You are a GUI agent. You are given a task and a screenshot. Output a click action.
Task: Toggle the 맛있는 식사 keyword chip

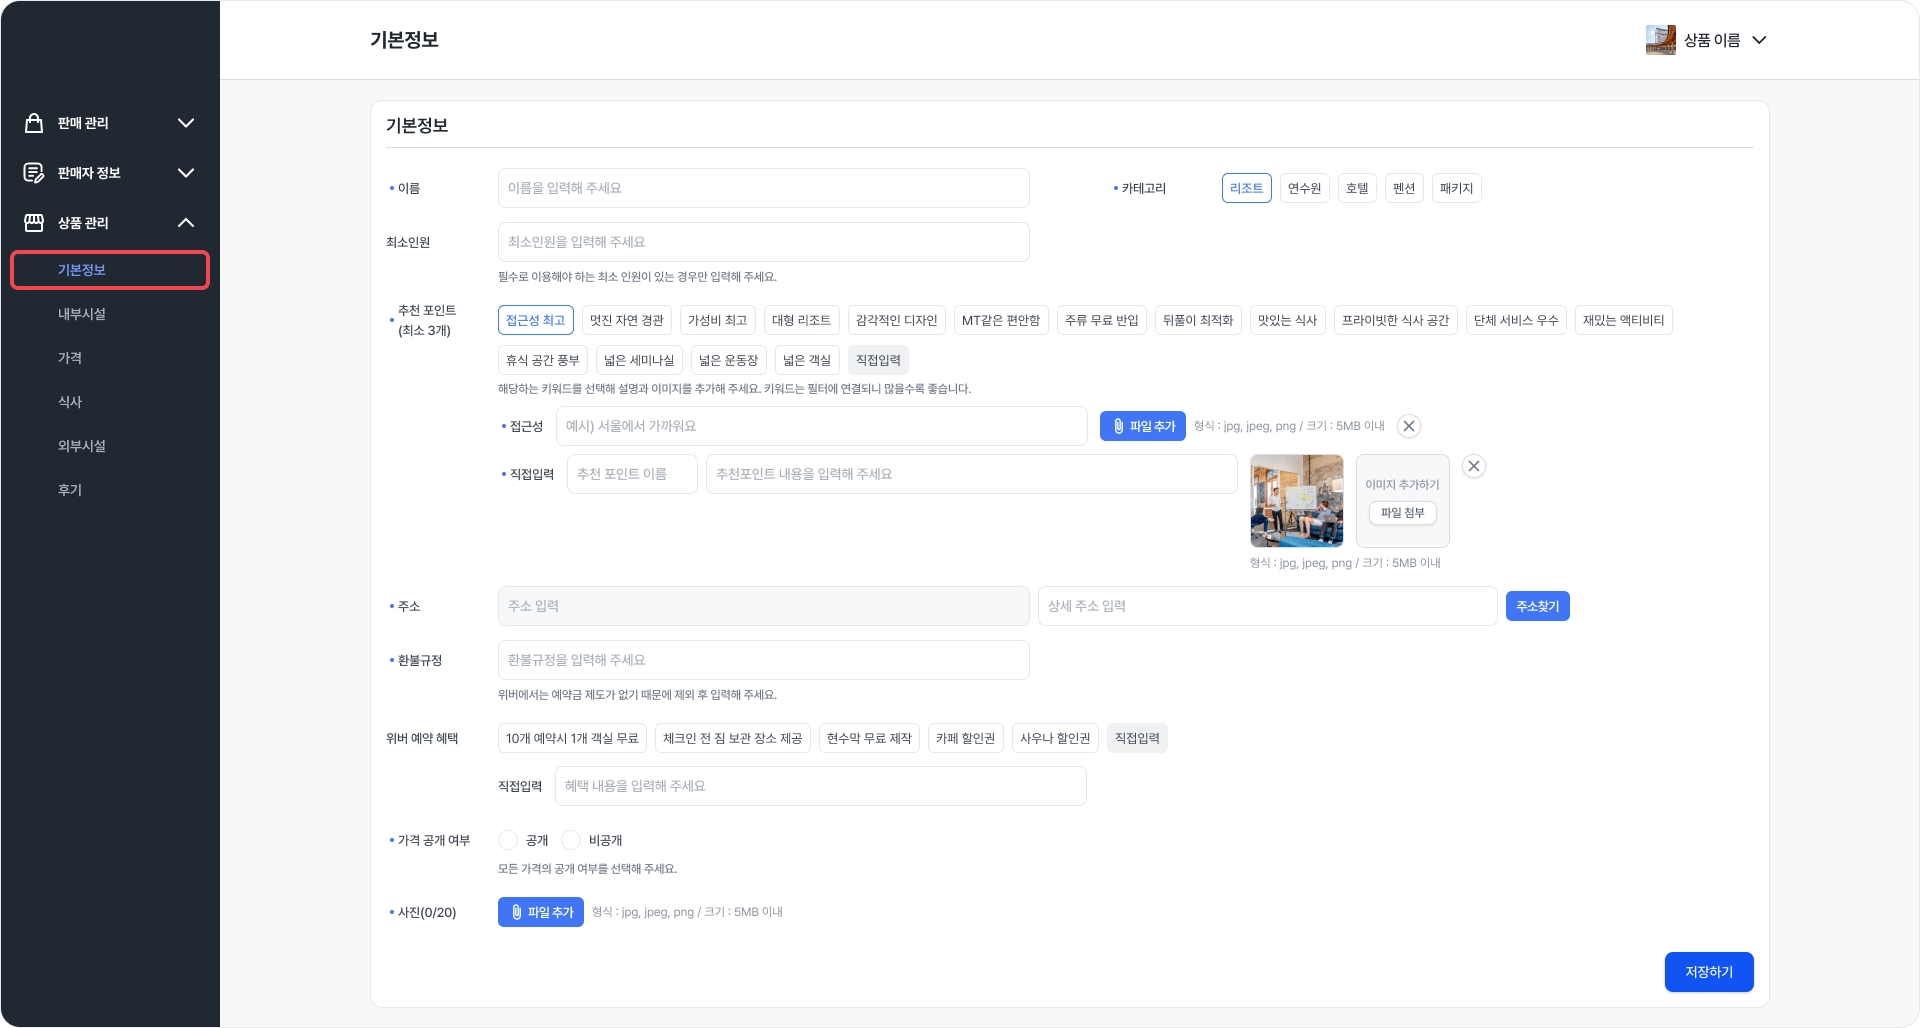[1288, 320]
